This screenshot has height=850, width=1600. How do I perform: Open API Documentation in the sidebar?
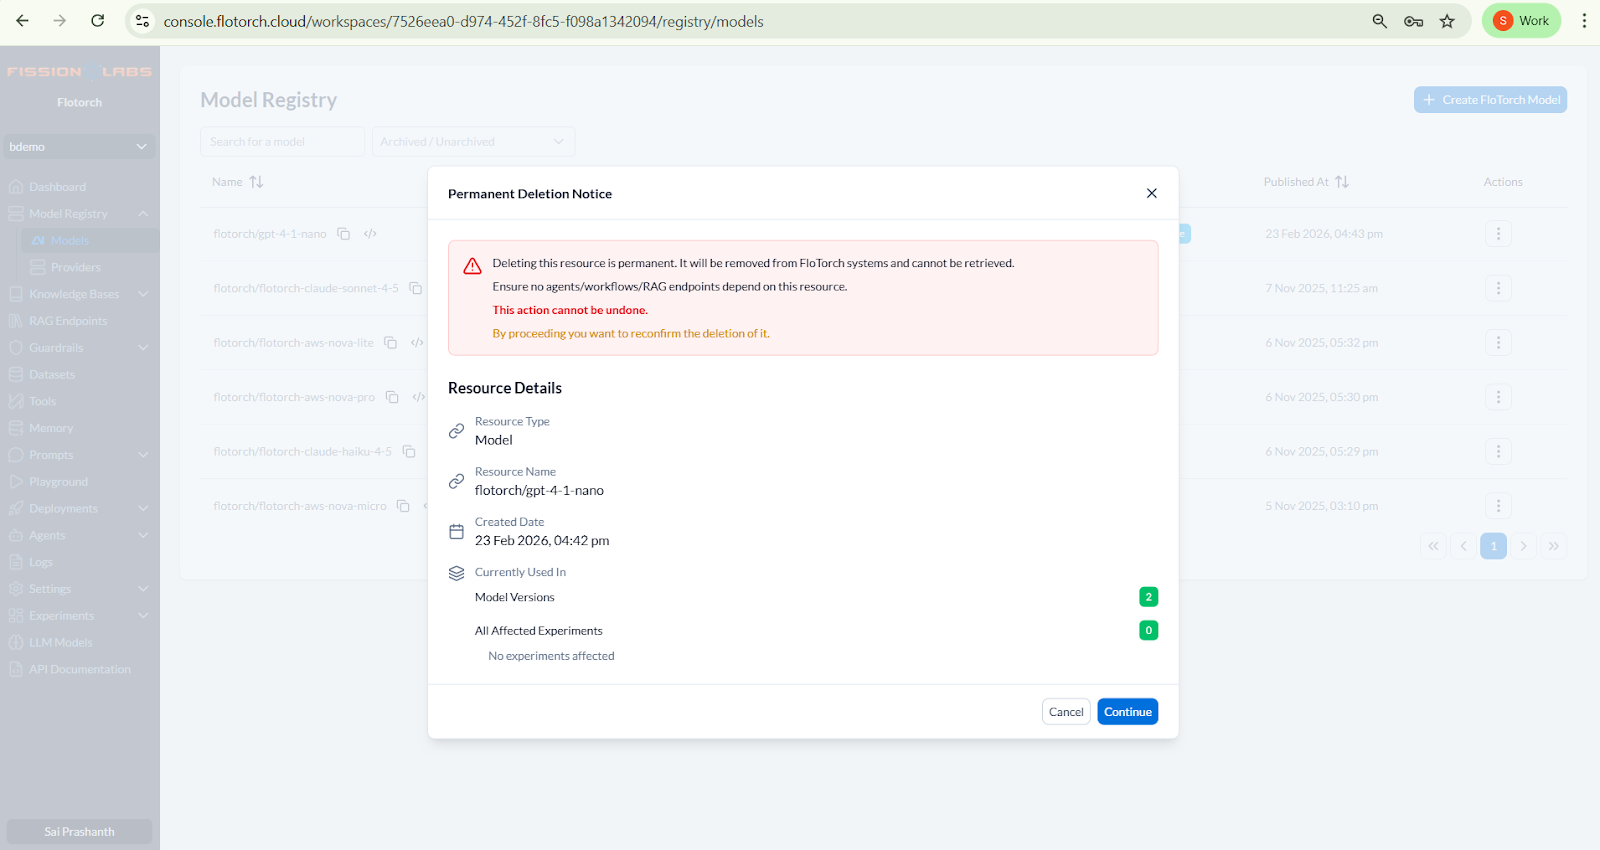pyautogui.click(x=79, y=669)
